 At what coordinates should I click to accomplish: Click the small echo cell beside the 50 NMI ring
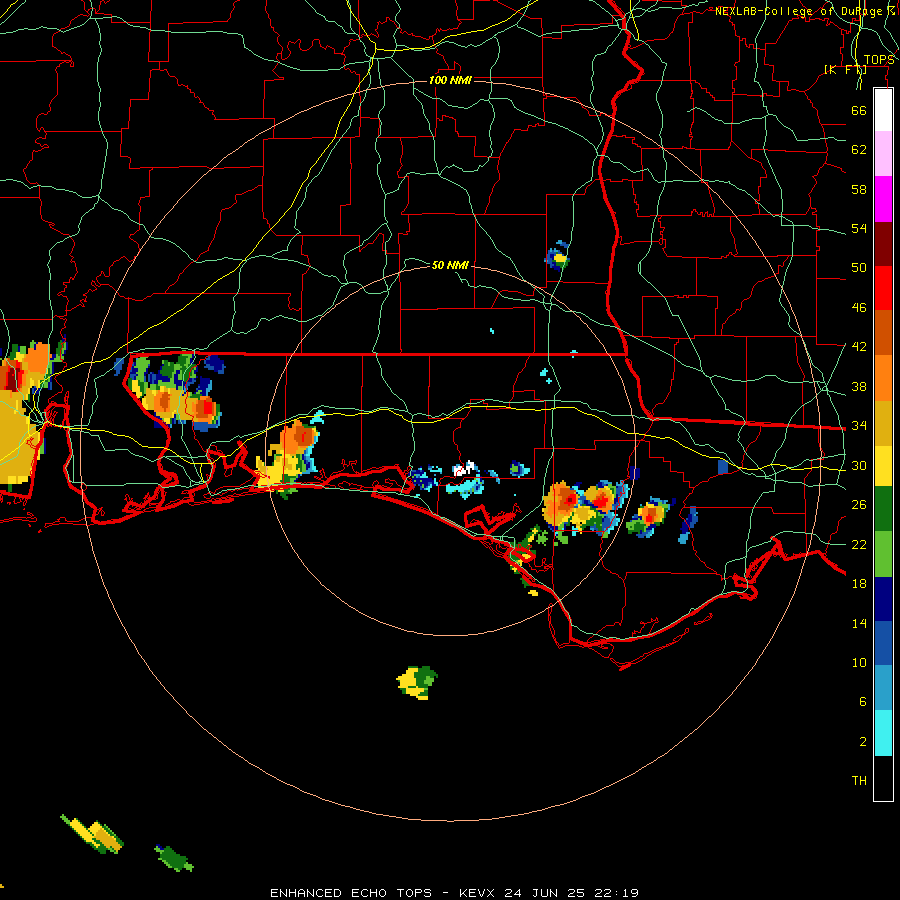(x=557, y=257)
